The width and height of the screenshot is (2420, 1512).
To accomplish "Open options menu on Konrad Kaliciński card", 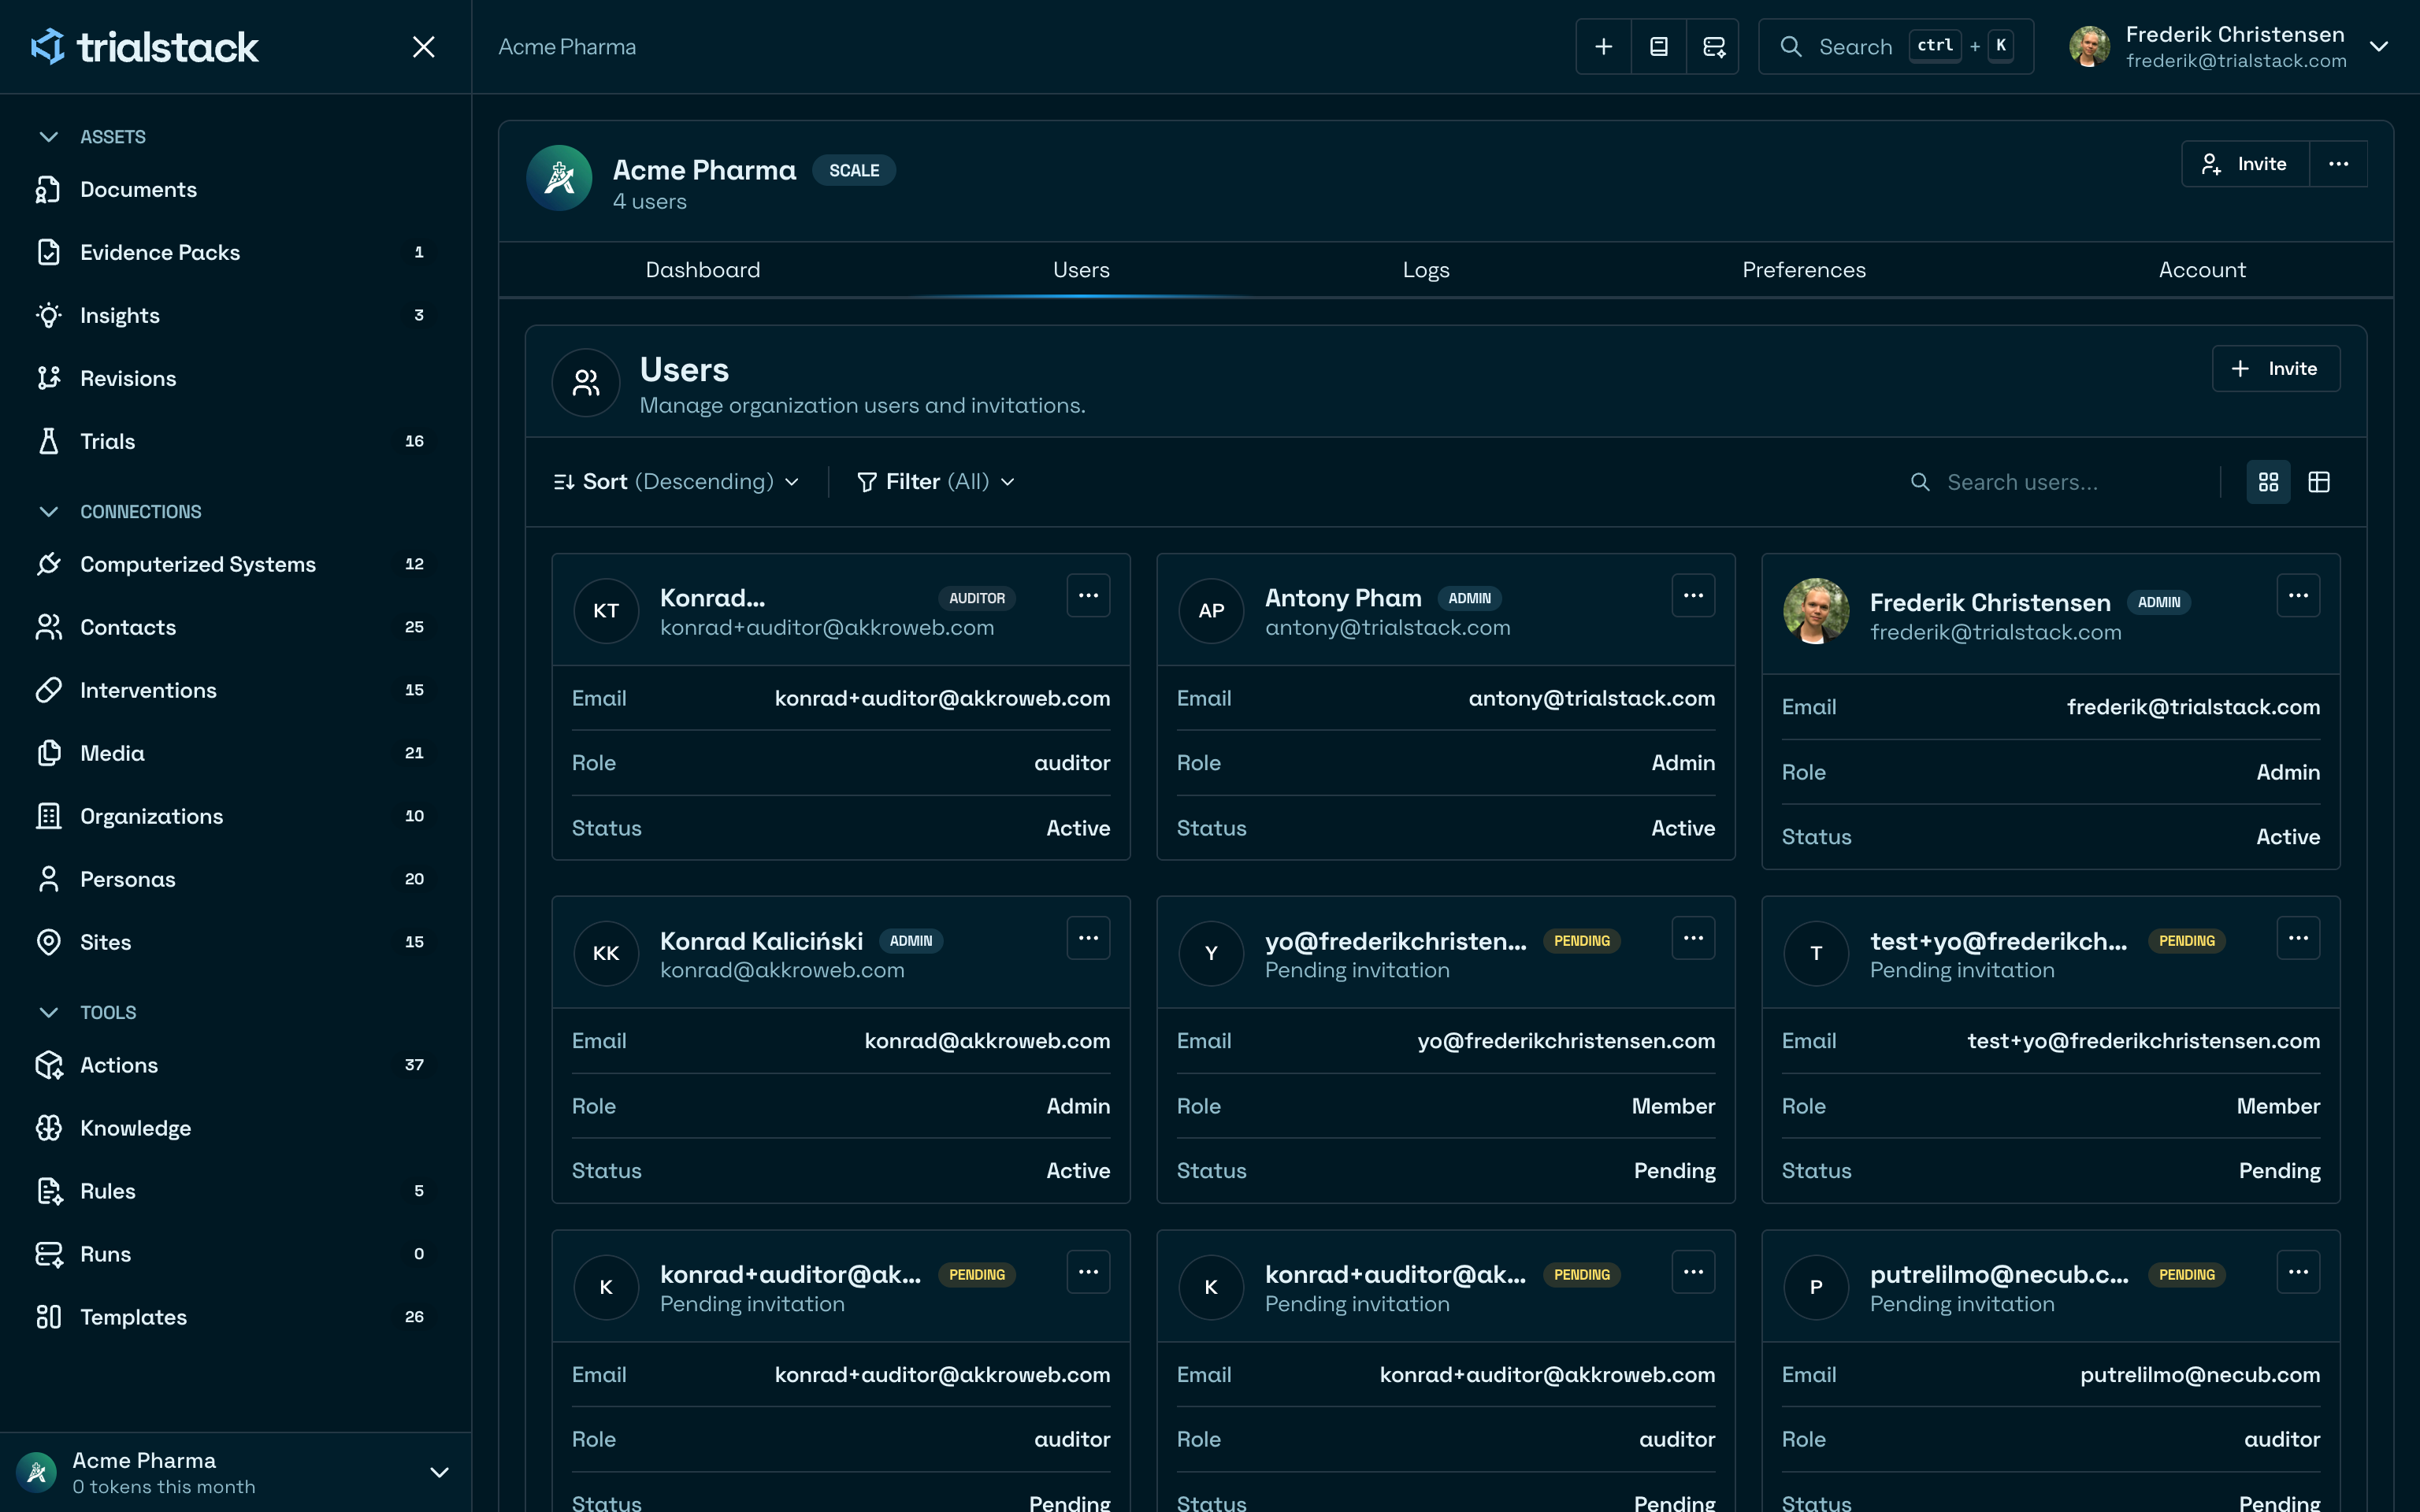I will coord(1088,938).
